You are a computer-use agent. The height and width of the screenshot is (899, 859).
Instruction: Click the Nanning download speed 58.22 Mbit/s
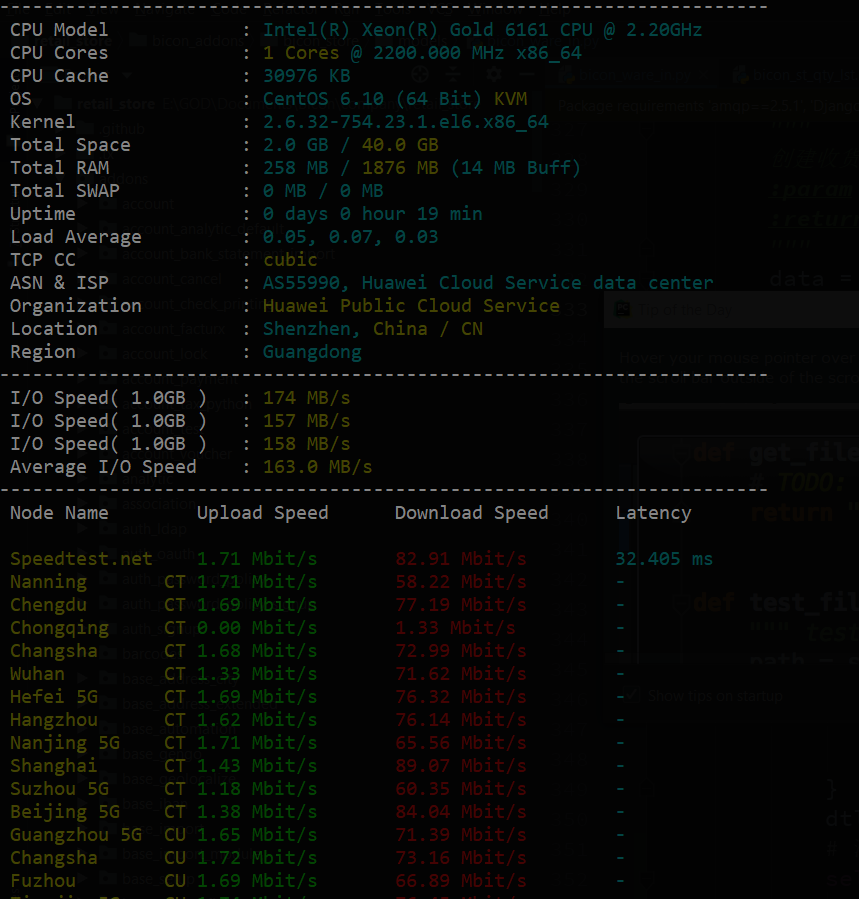pos(460,581)
